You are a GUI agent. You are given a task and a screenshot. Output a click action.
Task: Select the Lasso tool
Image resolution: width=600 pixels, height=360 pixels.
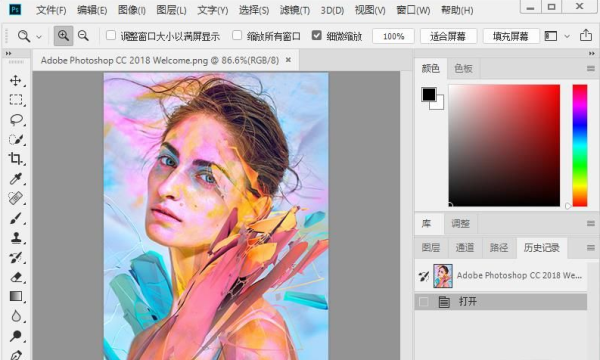click(16, 120)
